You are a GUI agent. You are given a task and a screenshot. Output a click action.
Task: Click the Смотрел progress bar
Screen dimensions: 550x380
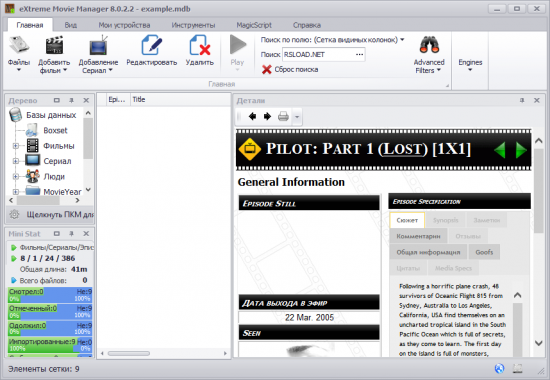pyautogui.click(x=50, y=295)
